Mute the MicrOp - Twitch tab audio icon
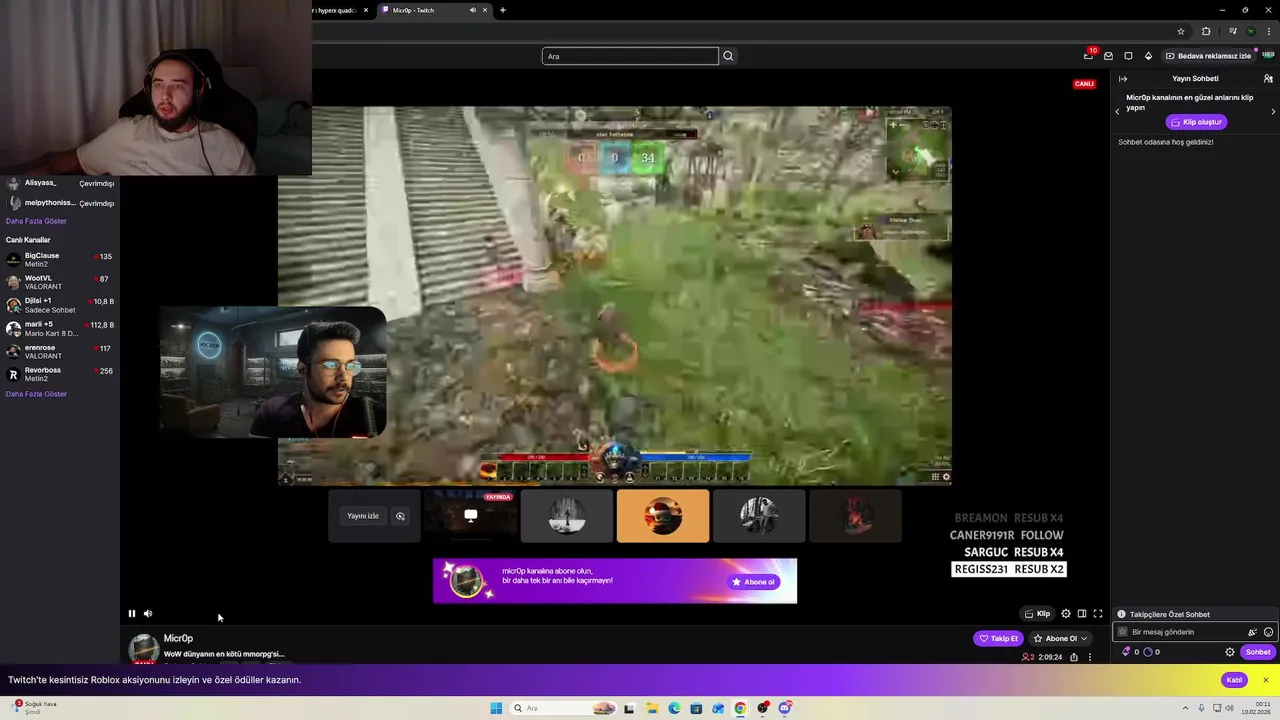Viewport: 1280px width, 720px height. pos(472,10)
